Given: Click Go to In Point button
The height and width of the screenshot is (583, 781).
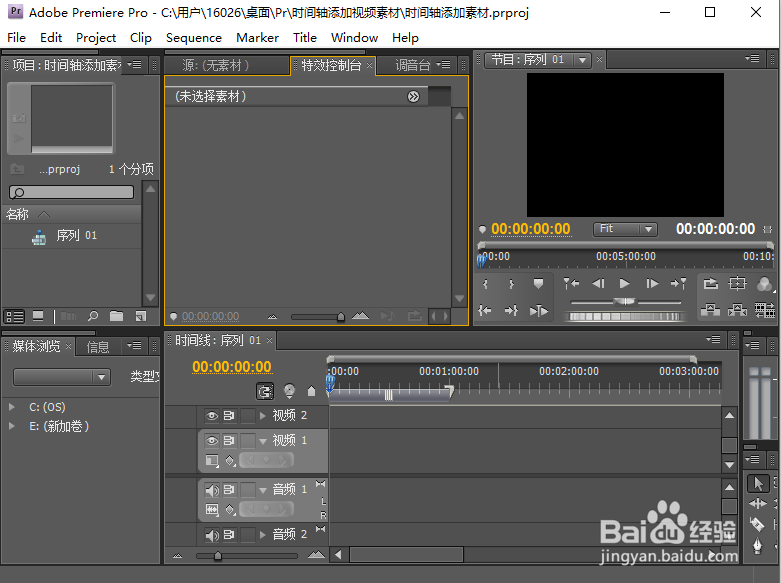Looking at the screenshot, I should [485, 310].
